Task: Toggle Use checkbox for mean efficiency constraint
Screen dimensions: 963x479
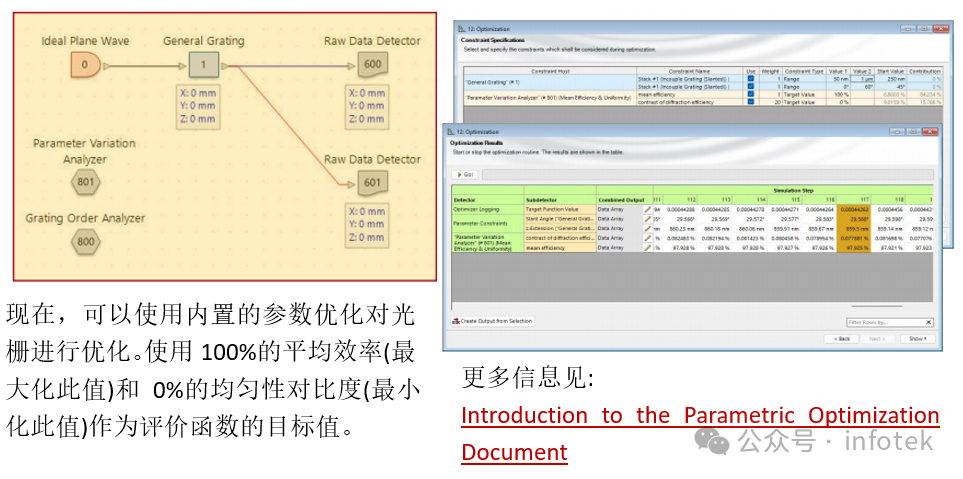Action: click(x=751, y=94)
